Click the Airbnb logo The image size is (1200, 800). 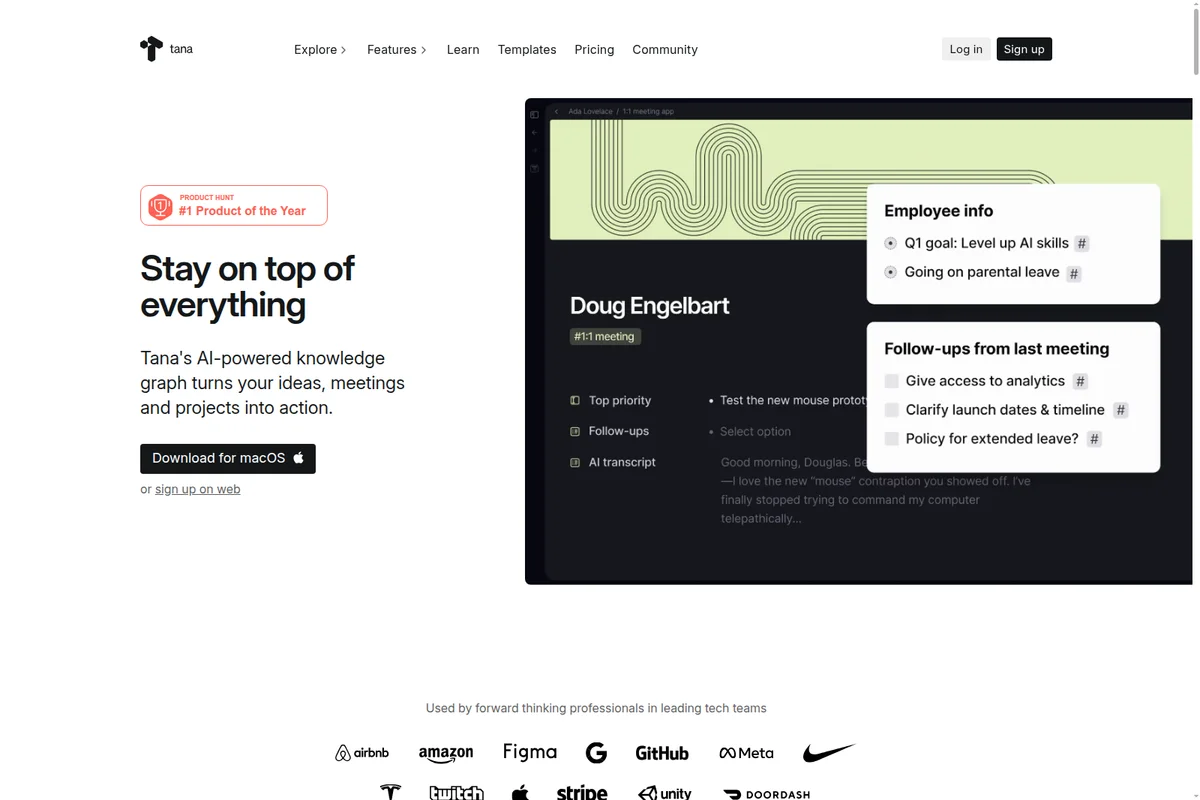(362, 753)
